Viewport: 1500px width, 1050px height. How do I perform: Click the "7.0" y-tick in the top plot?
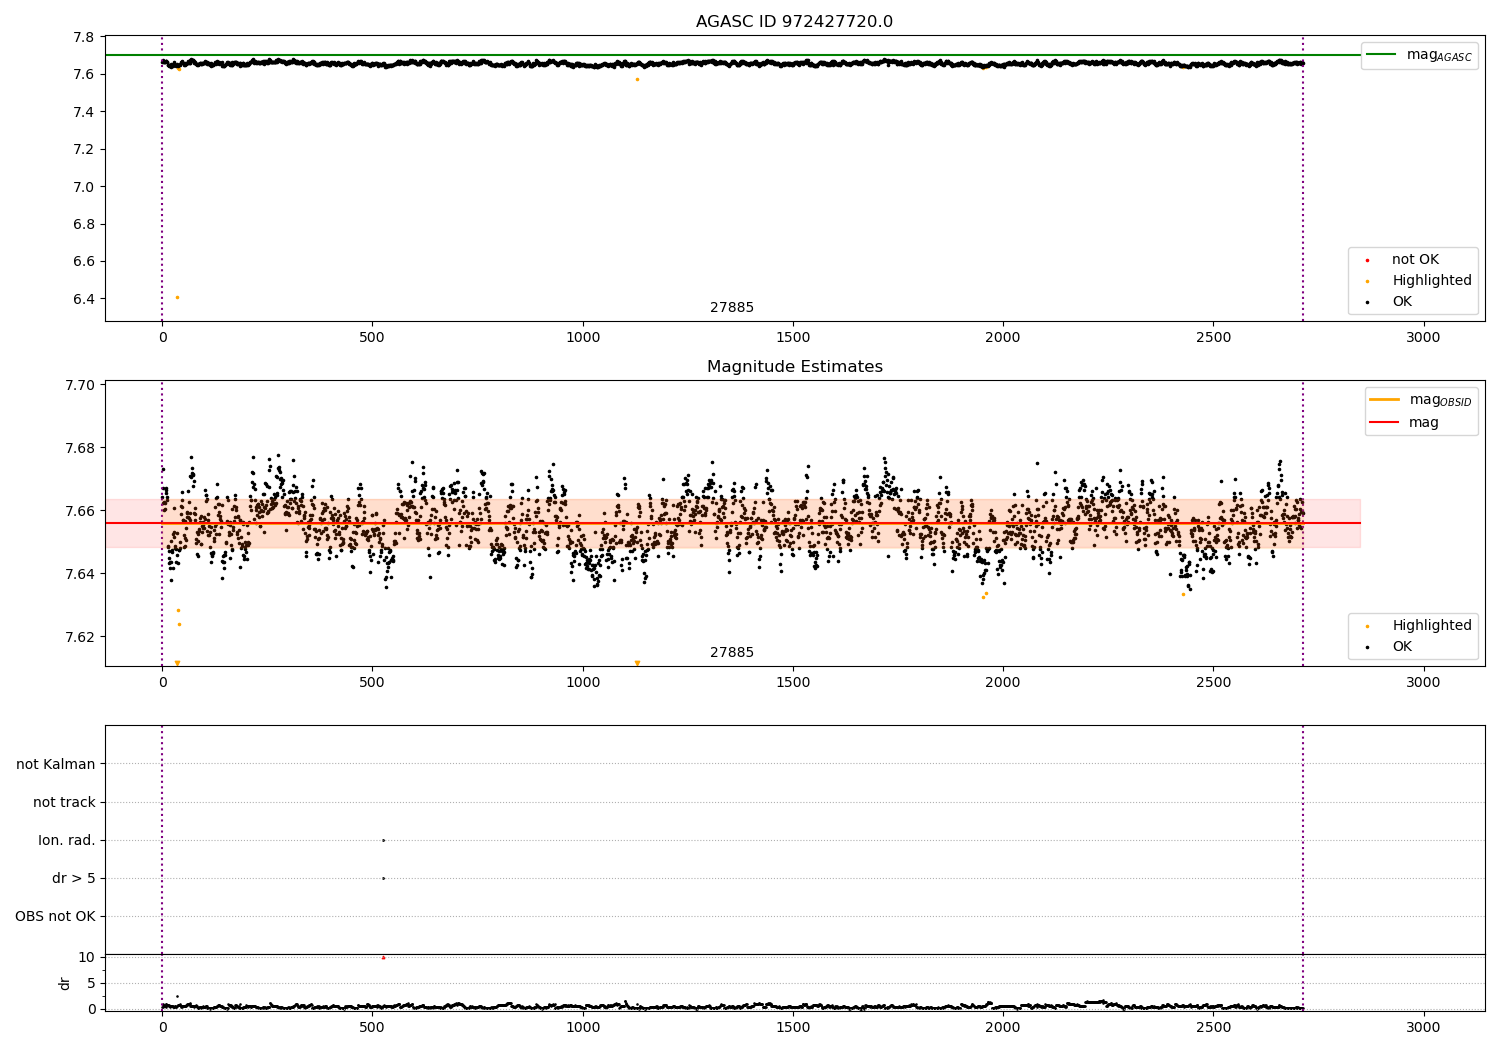point(85,187)
